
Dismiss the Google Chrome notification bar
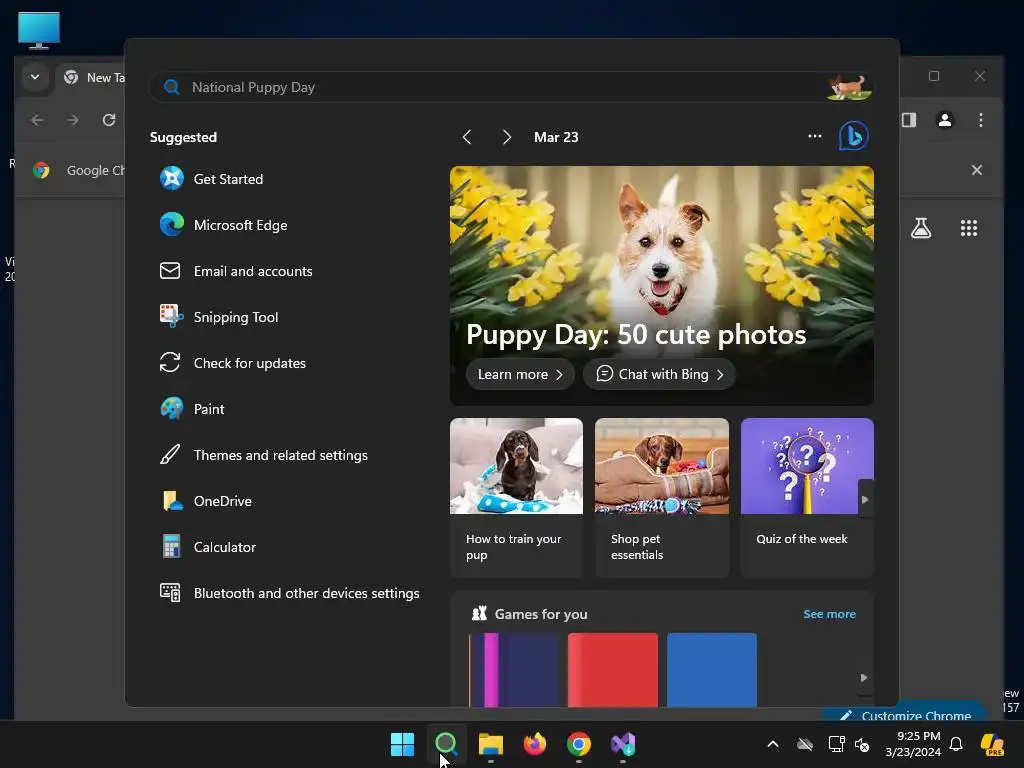(977, 170)
